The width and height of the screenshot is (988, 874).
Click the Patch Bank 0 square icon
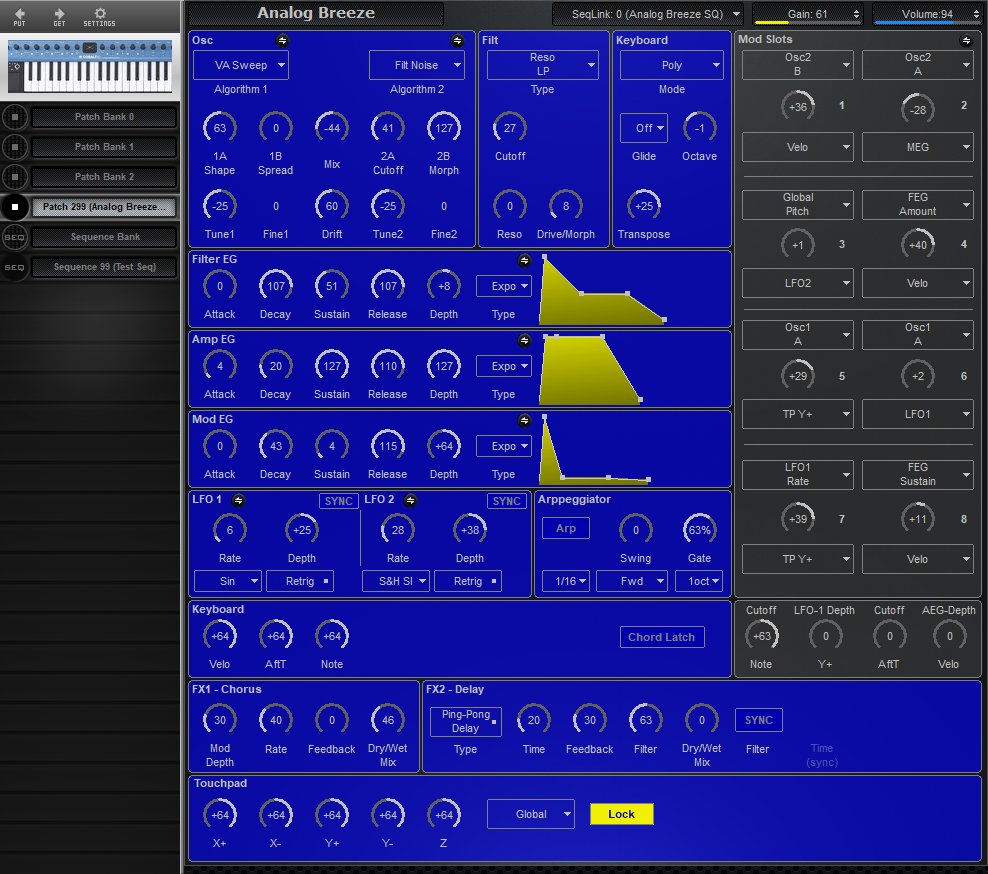(x=14, y=117)
